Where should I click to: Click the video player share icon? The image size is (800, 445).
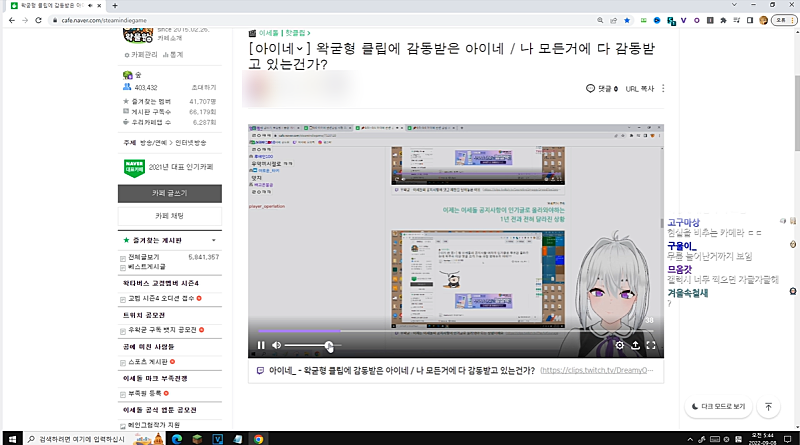coord(635,345)
